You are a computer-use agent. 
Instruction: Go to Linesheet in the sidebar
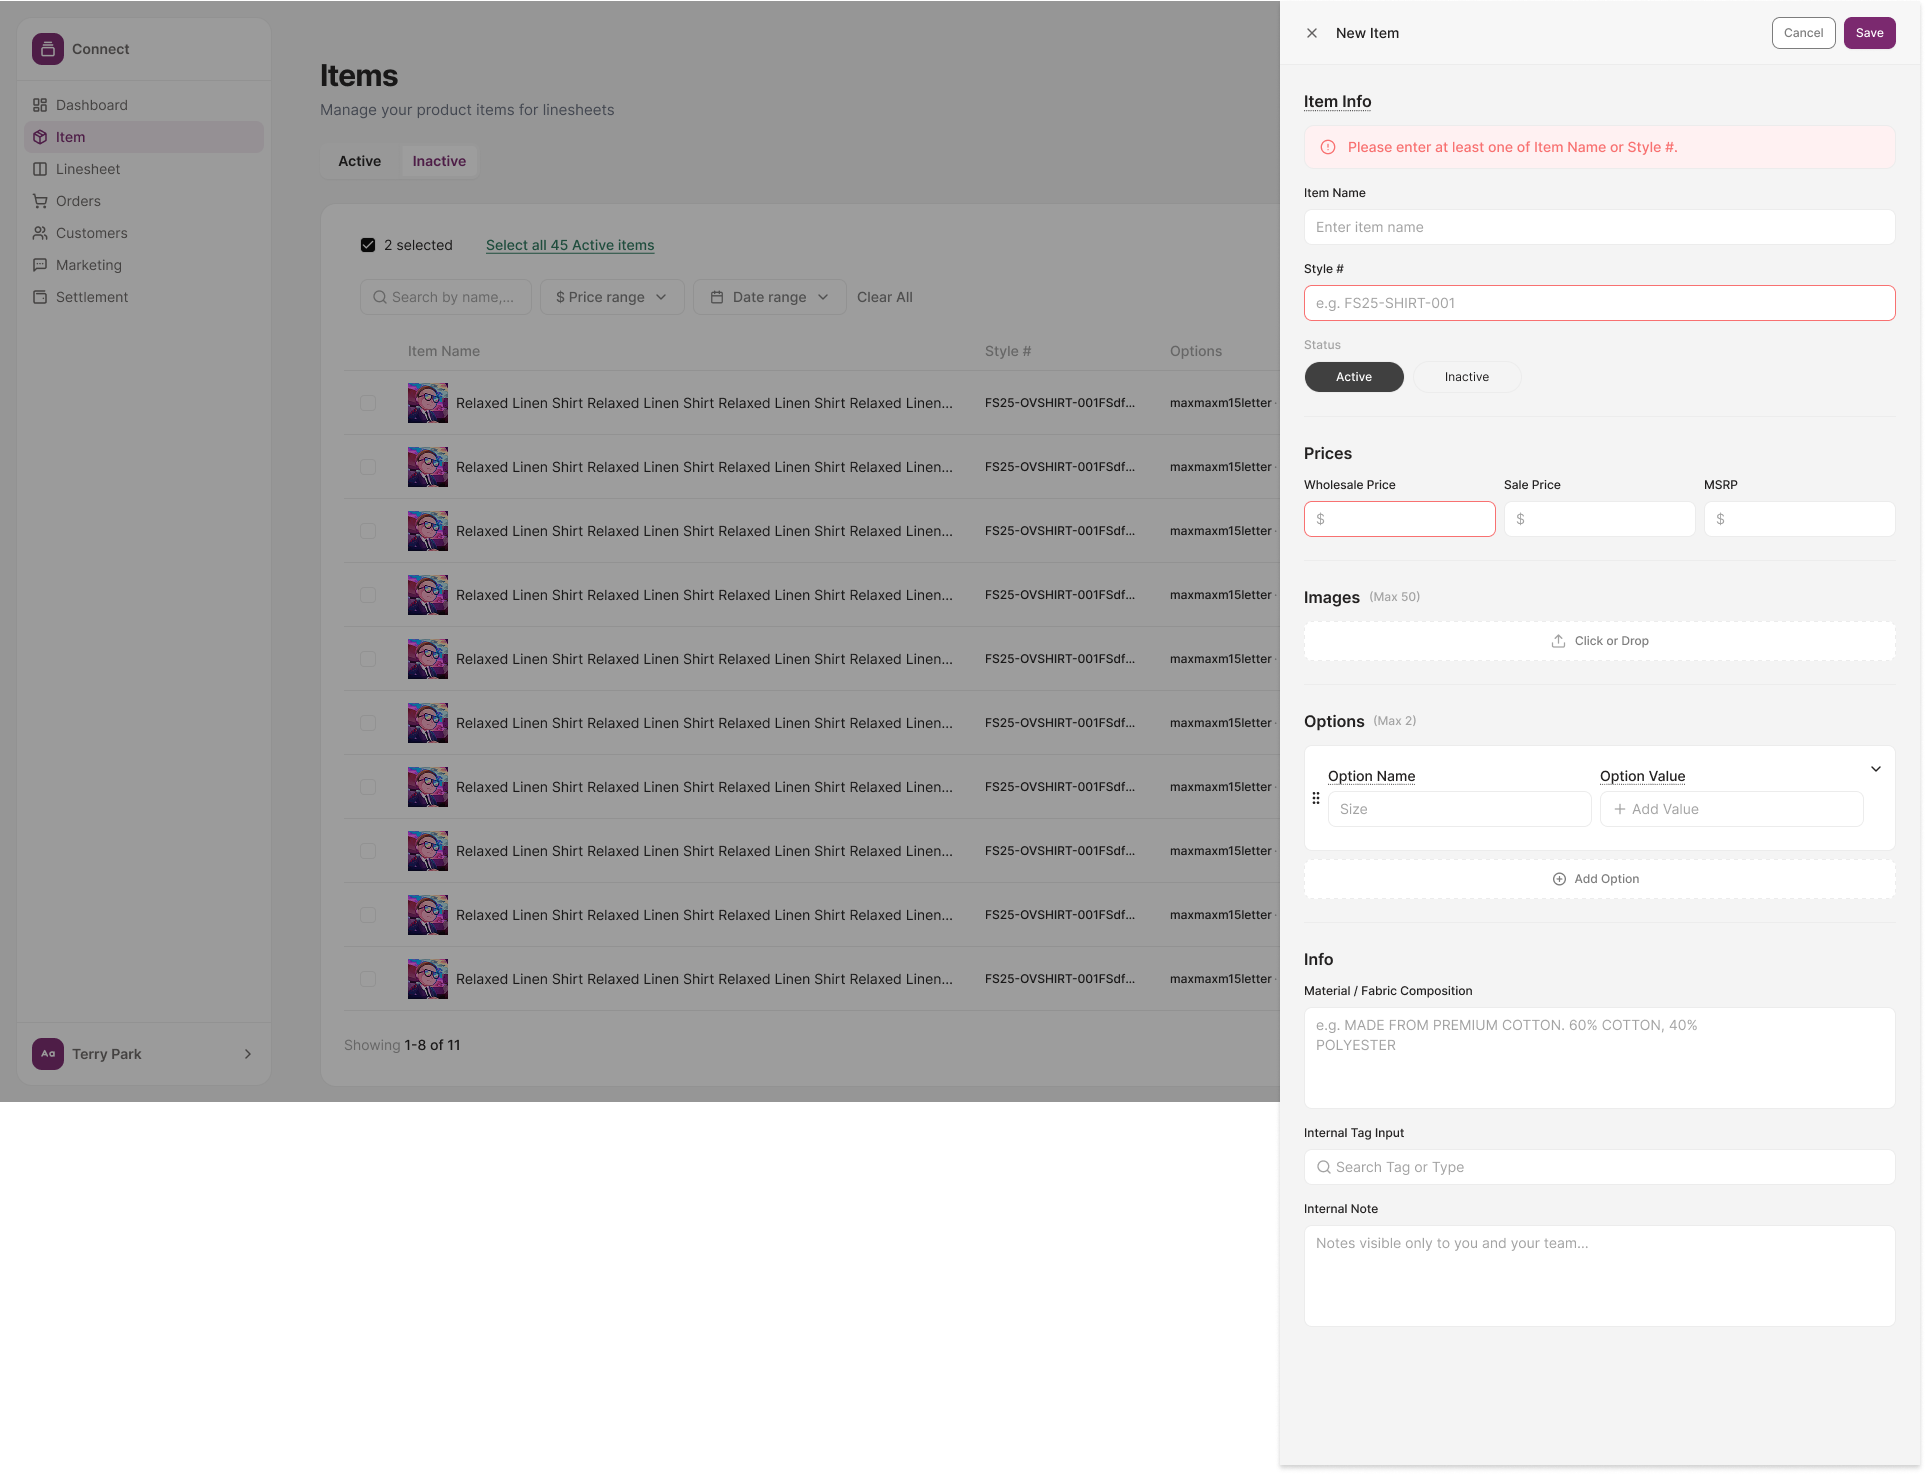[x=144, y=169]
